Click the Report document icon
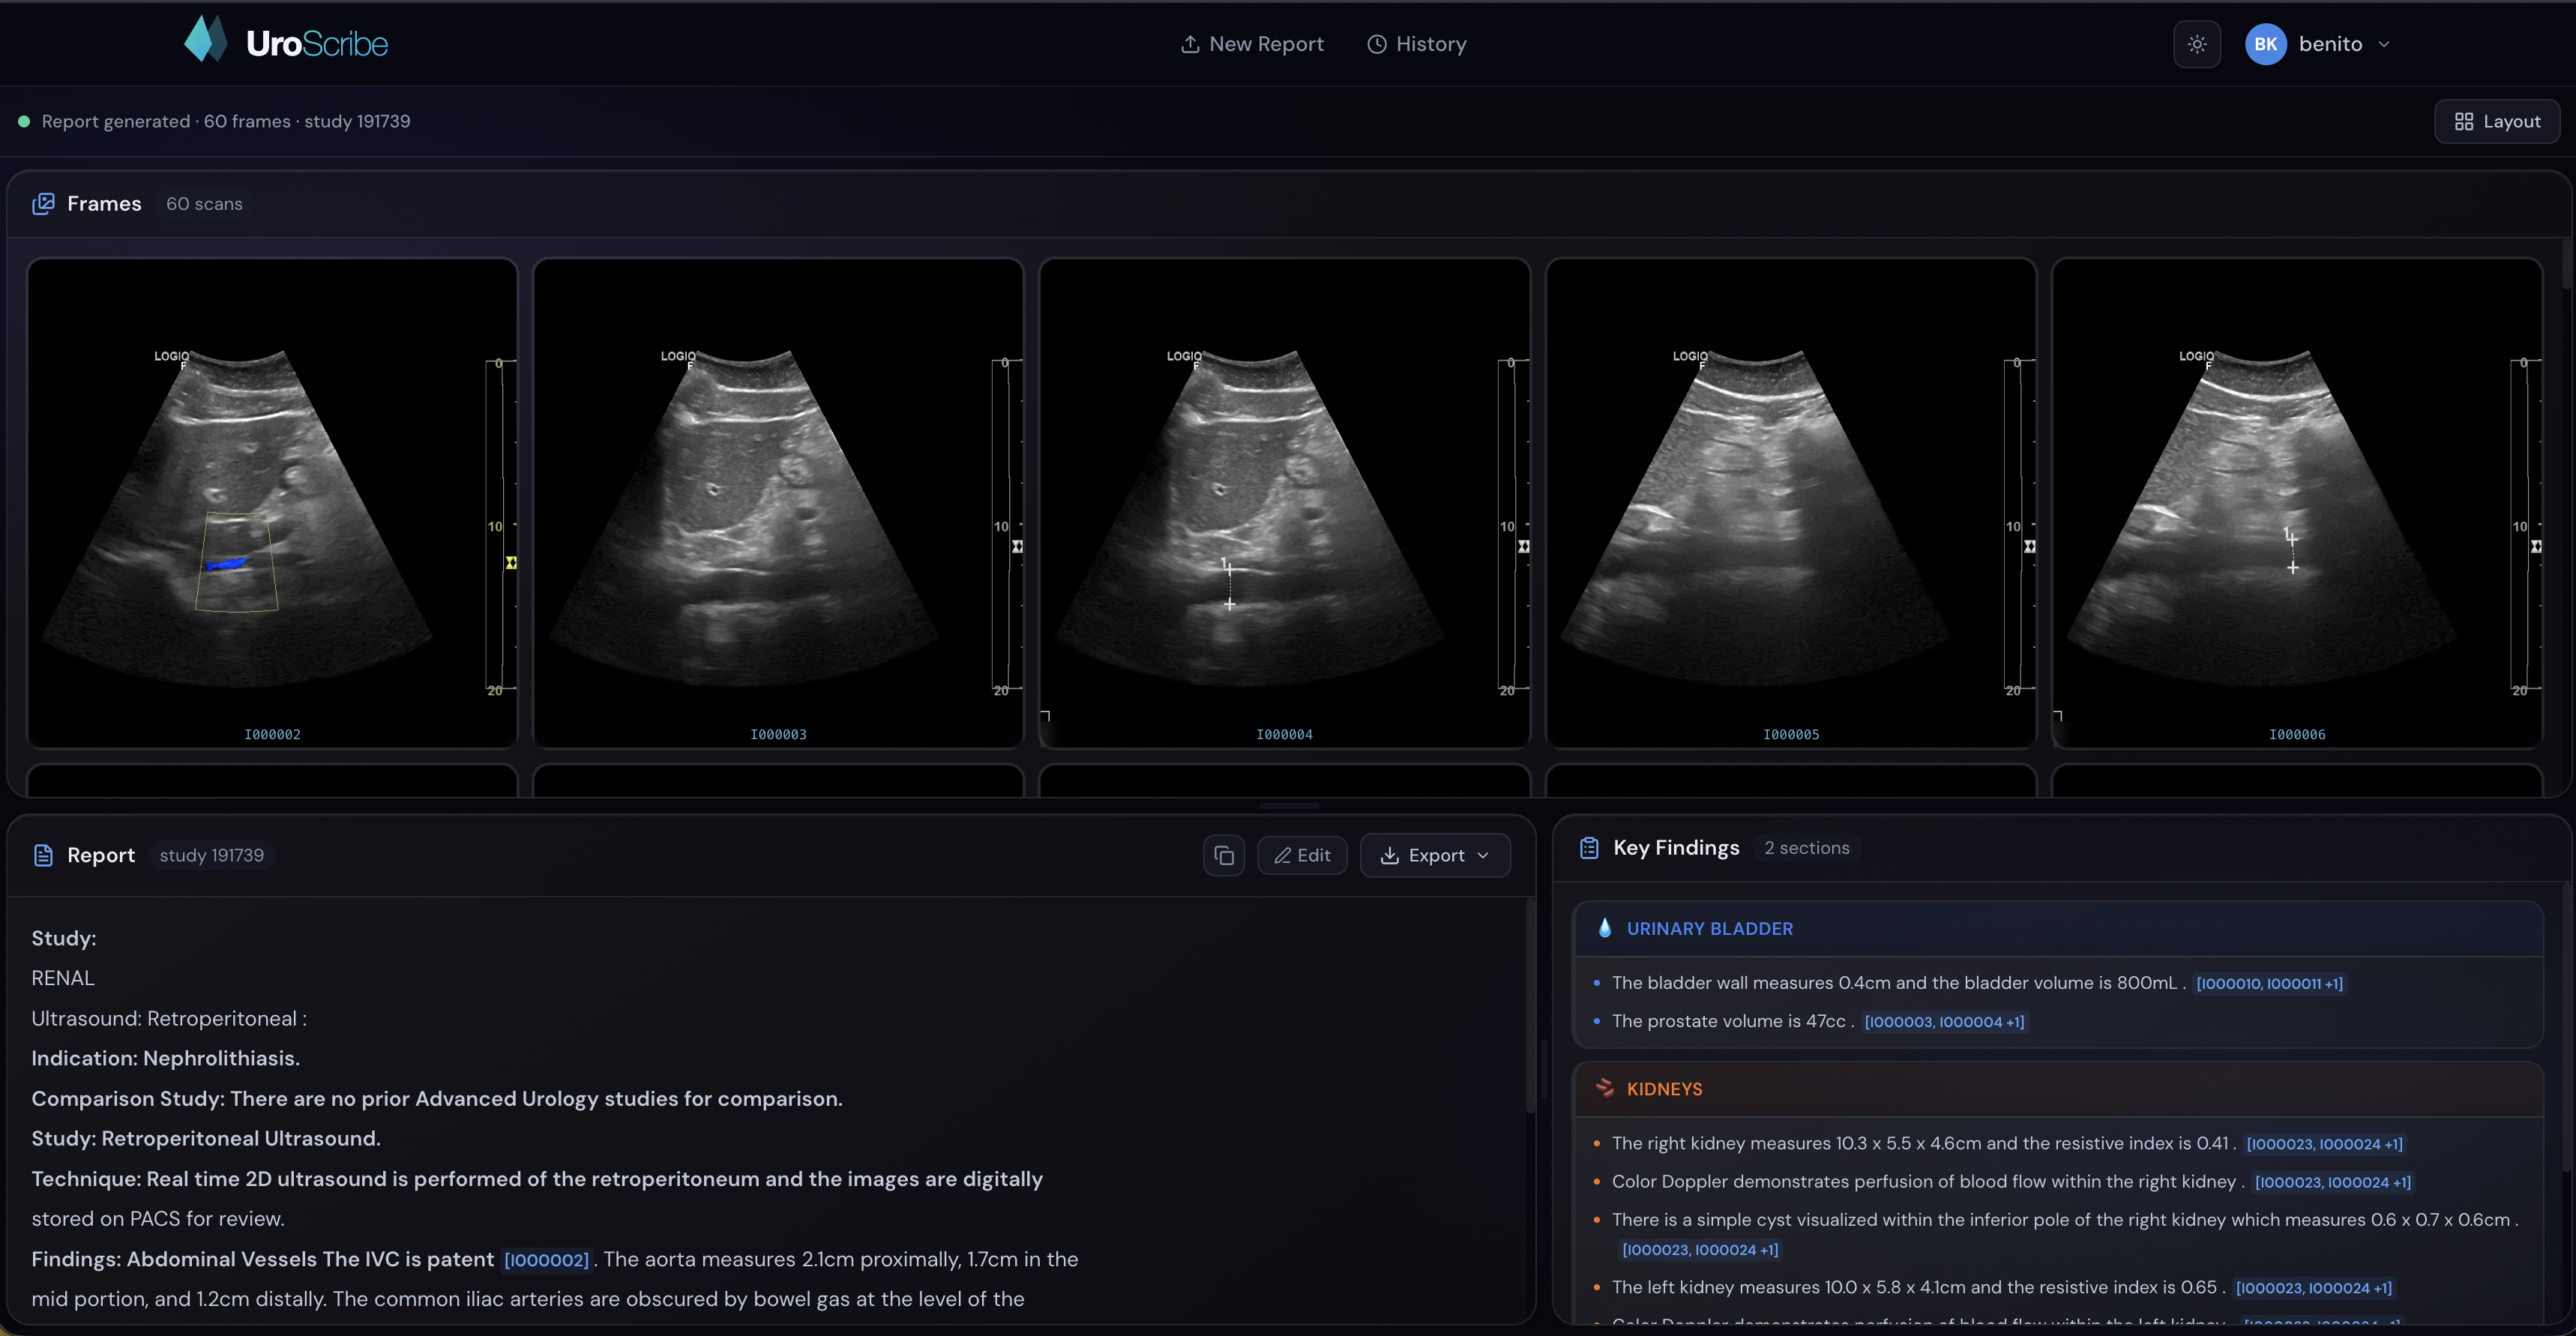The width and height of the screenshot is (2576, 1336). (x=43, y=855)
